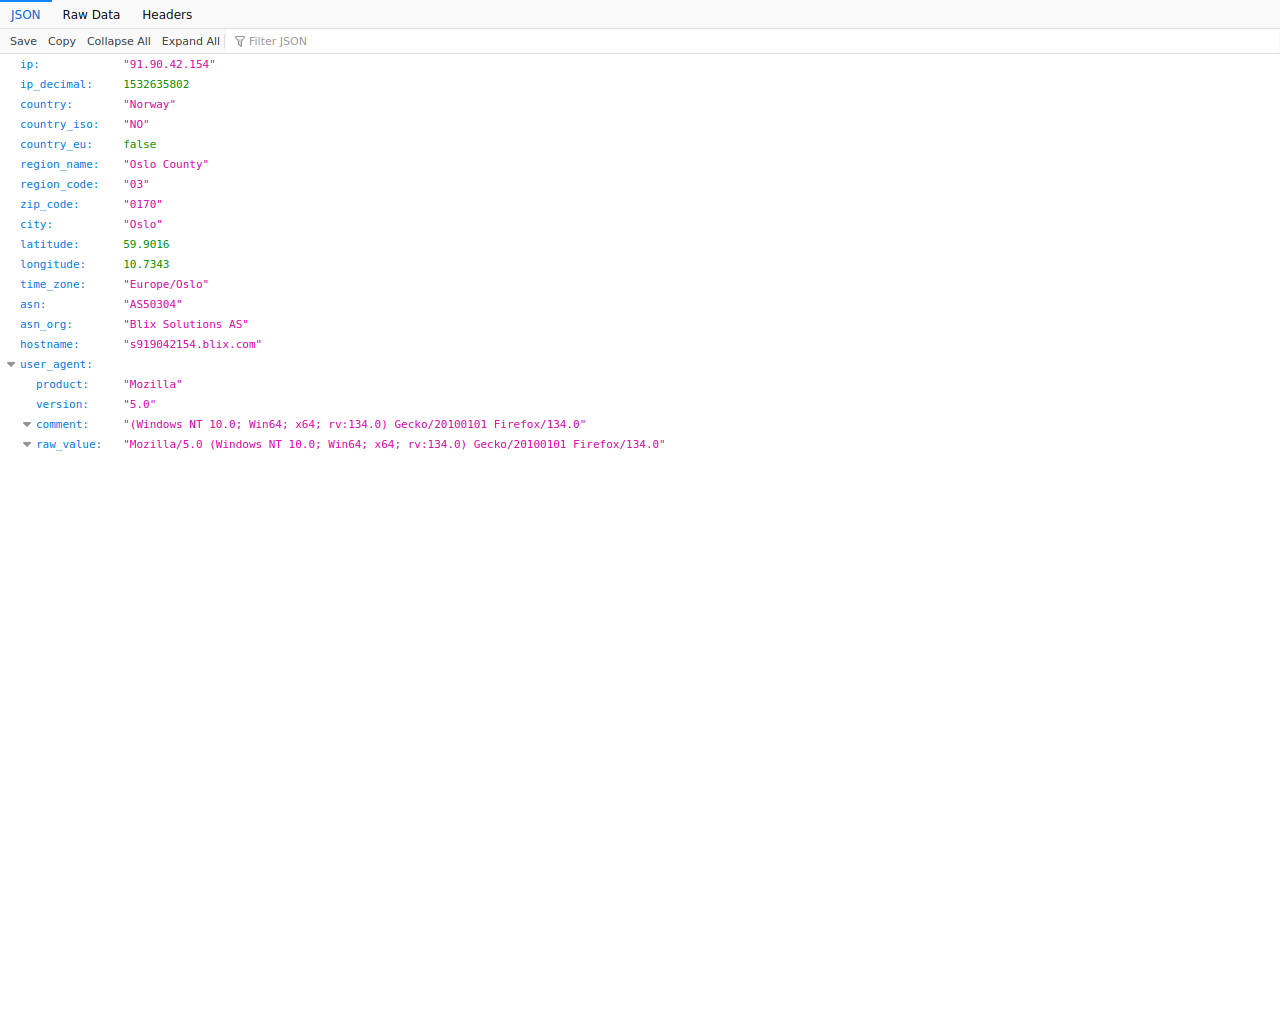Select the value "Oslo County"
Image resolution: width=1280 pixels, height=1024 pixels.
pyautogui.click(x=166, y=165)
